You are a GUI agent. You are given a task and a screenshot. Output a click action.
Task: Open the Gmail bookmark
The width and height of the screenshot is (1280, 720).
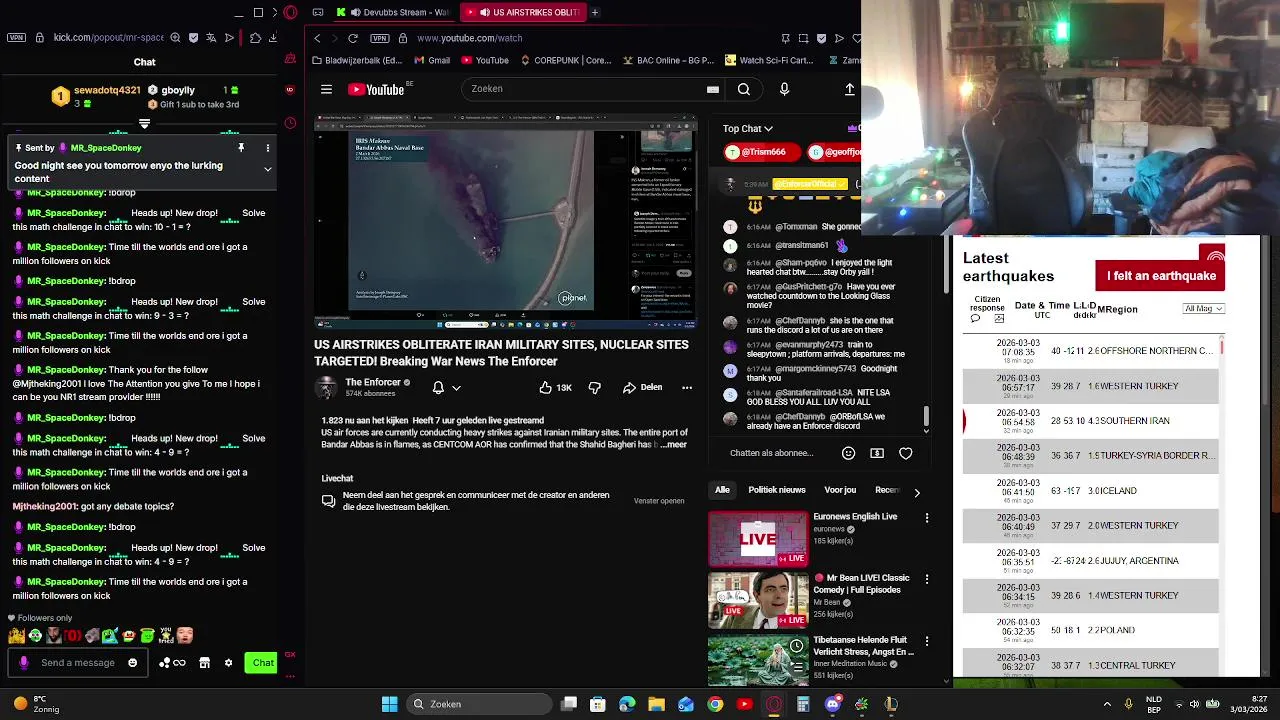point(432,60)
